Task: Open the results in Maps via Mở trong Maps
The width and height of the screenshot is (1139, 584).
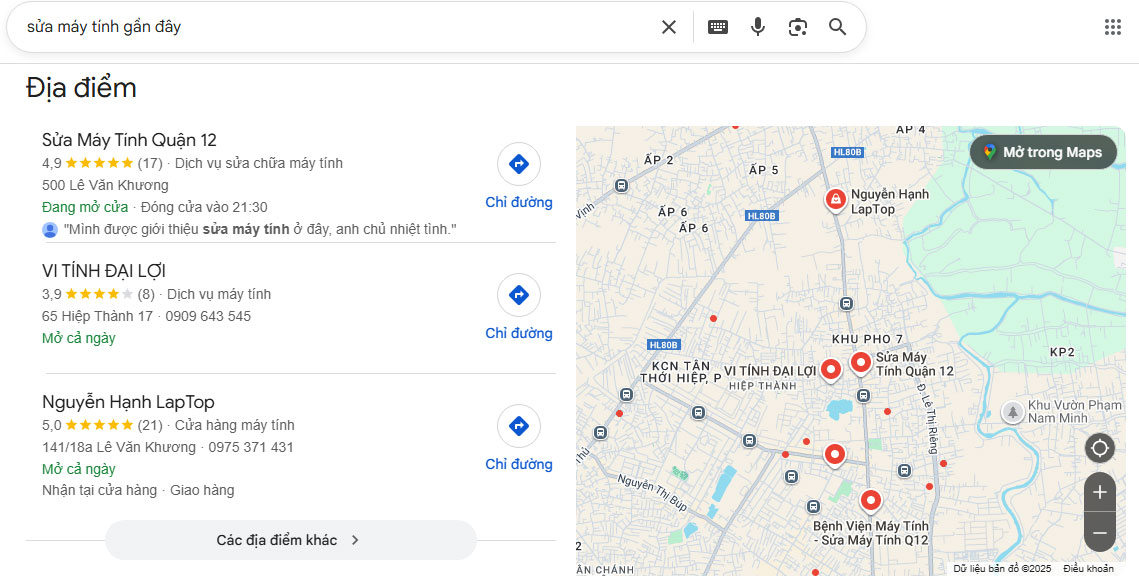Action: 1043,152
